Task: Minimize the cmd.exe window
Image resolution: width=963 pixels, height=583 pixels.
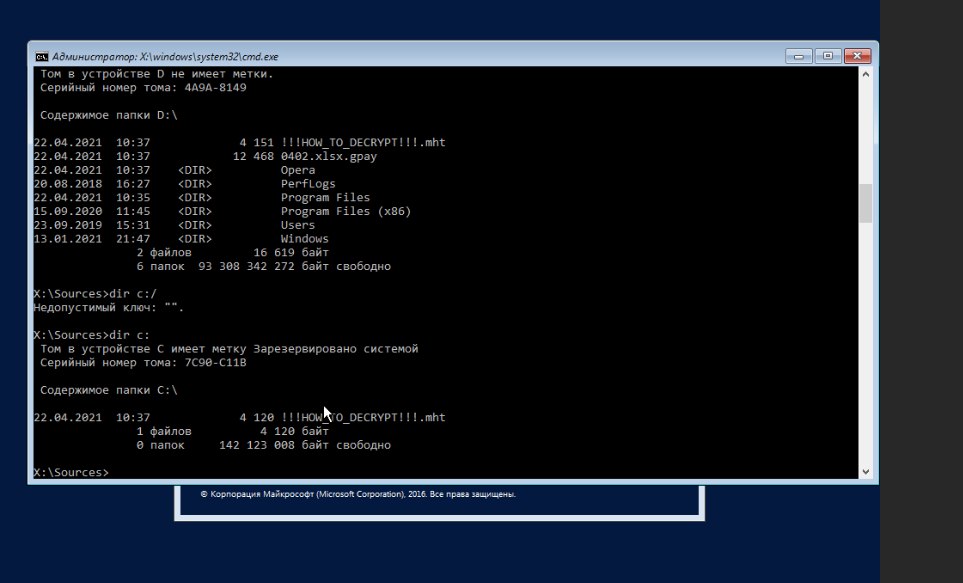Action: (798, 56)
